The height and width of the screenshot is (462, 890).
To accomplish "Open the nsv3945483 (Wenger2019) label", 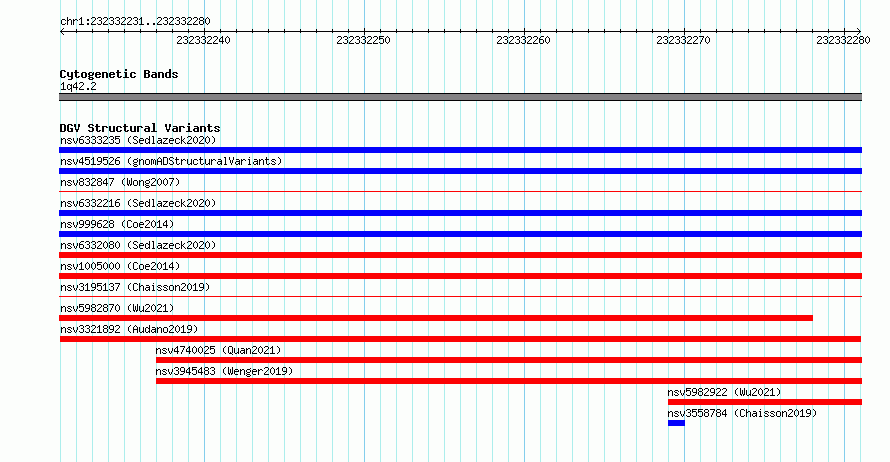I will pos(224,371).
